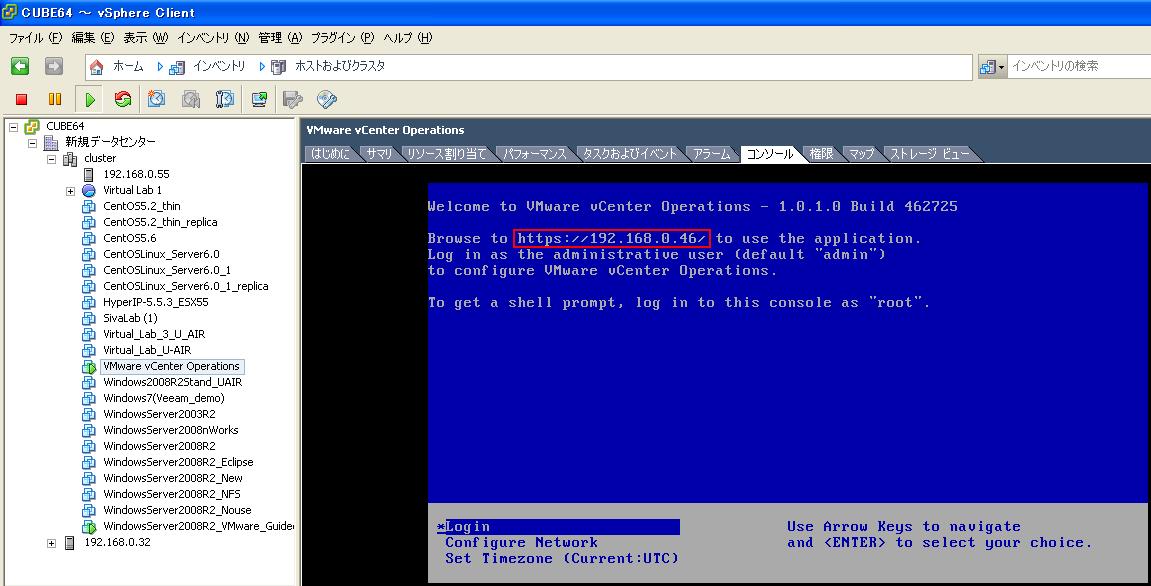Image resolution: width=1151 pixels, height=586 pixels.
Task: Open the breadcrumb arrow before ホストおよびクラスタ
Action: [262, 66]
